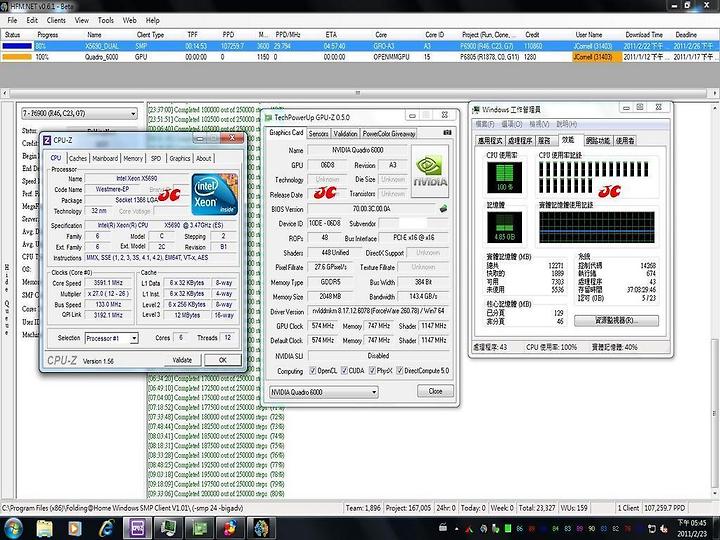The height and width of the screenshot is (540, 720).
Task: Switch to the HFM.NET brain taskbar icon
Action: pyautogui.click(x=261, y=528)
